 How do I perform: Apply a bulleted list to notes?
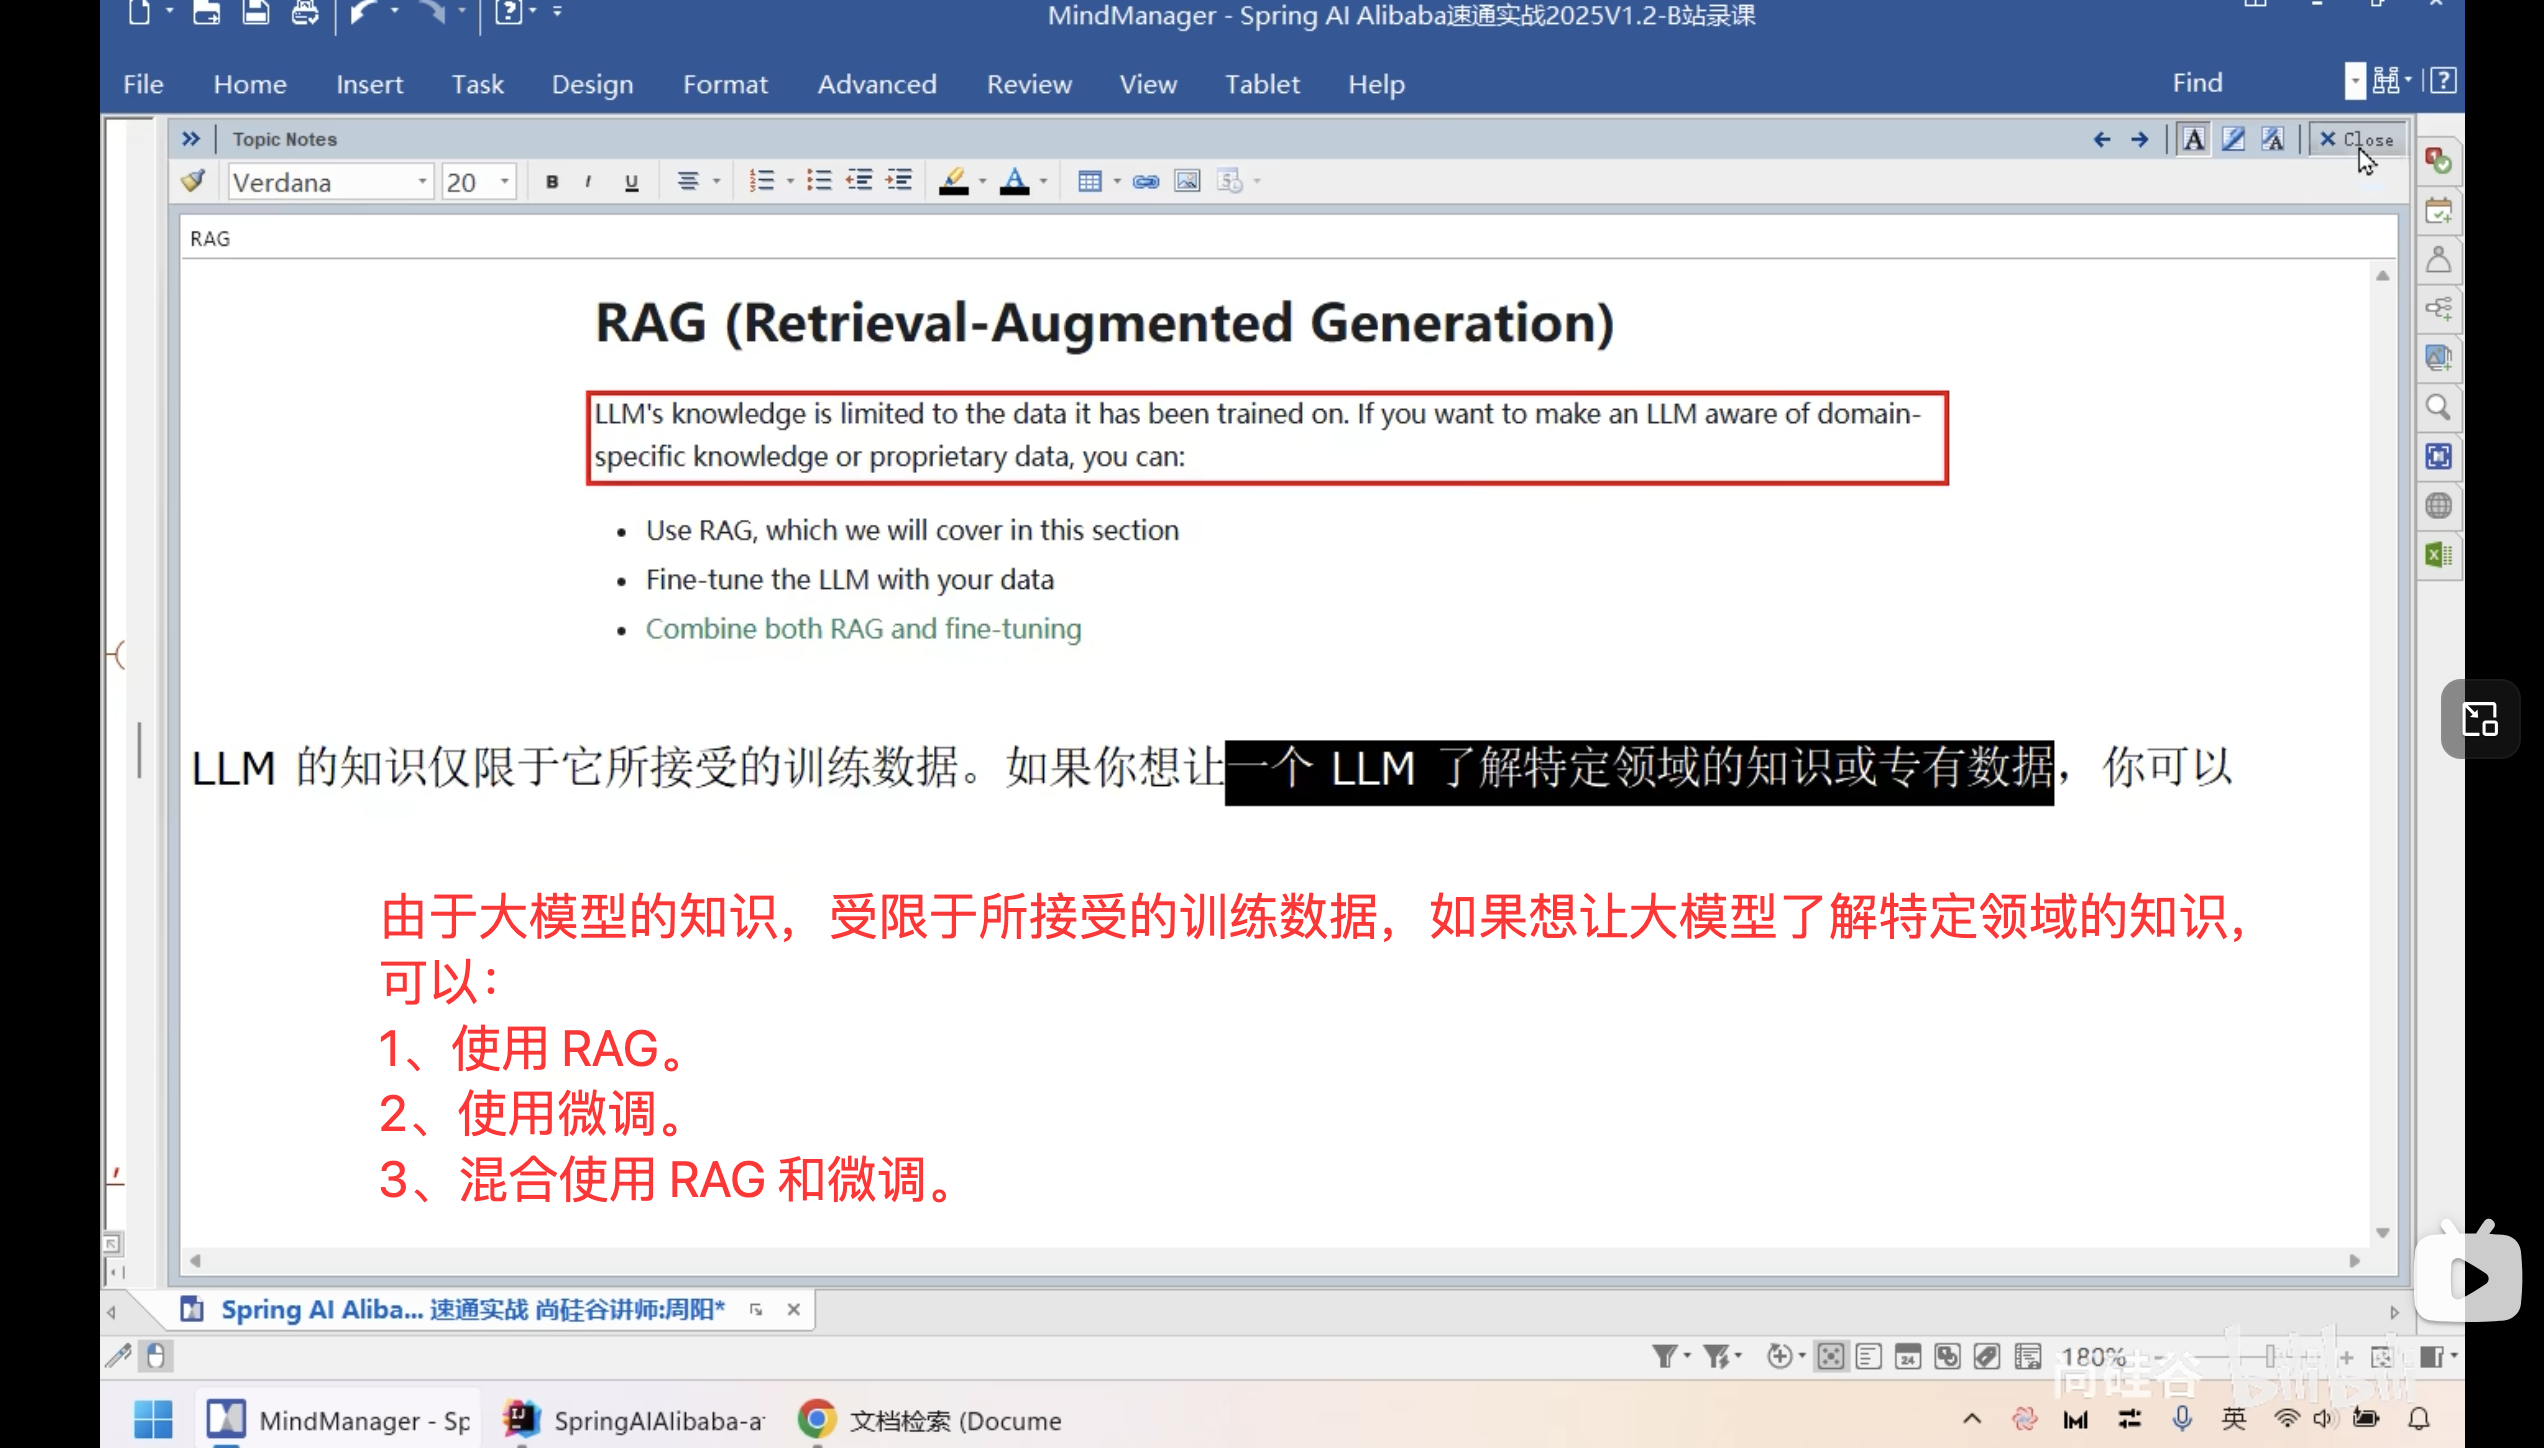(x=819, y=181)
